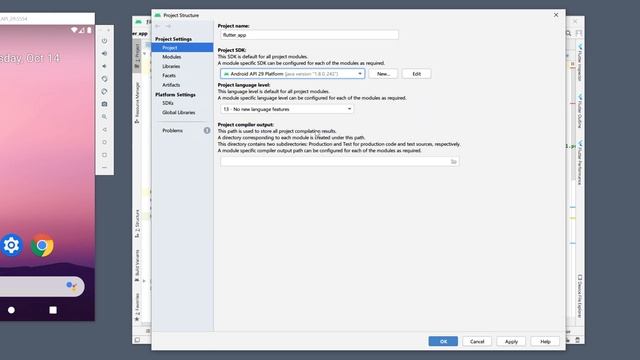This screenshot has width=640, height=360.
Task: Click the emulator zoom magnifier icon
Action: point(104,117)
